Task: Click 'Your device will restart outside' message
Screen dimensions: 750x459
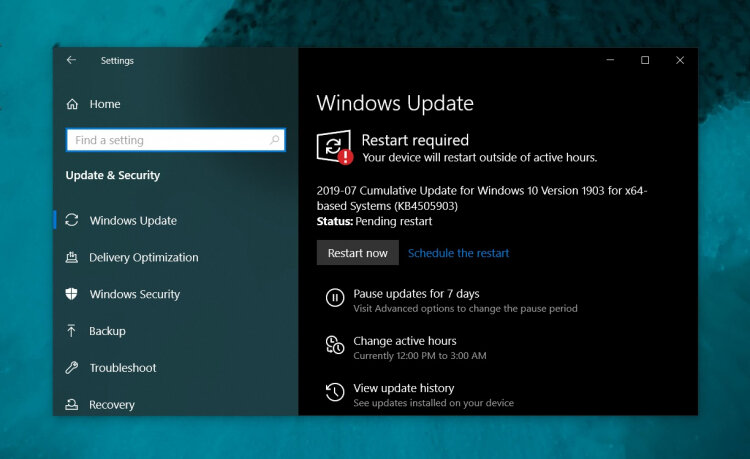Action: (480, 158)
